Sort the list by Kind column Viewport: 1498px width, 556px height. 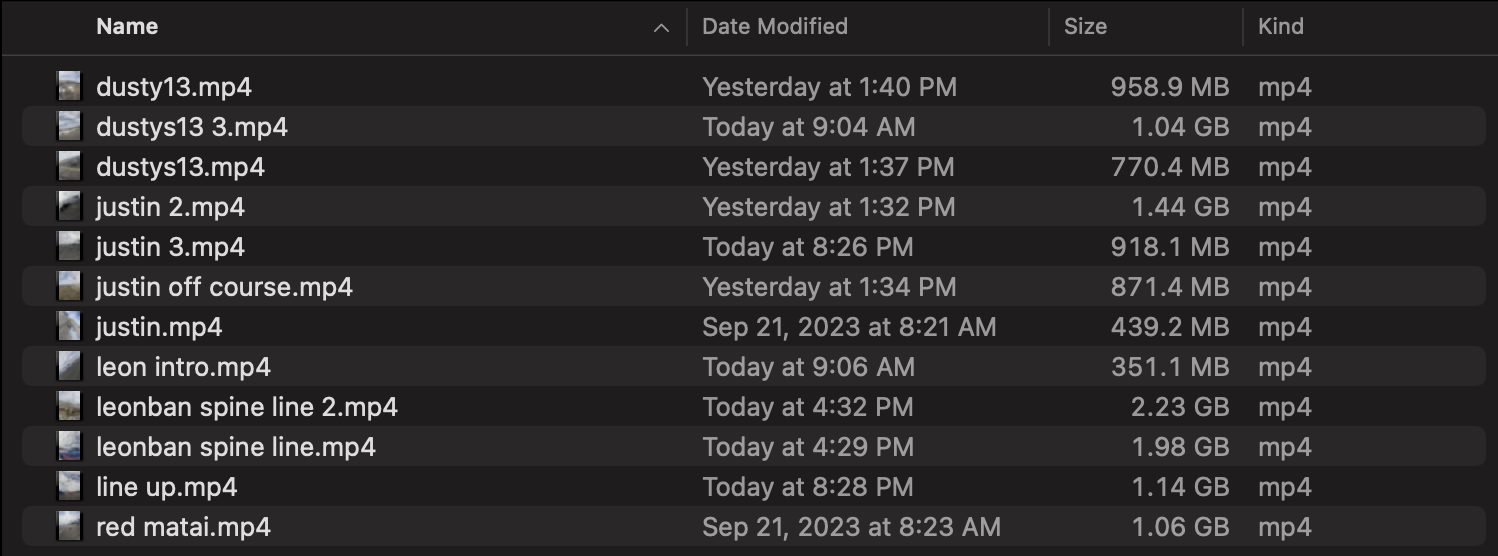[x=1281, y=27]
